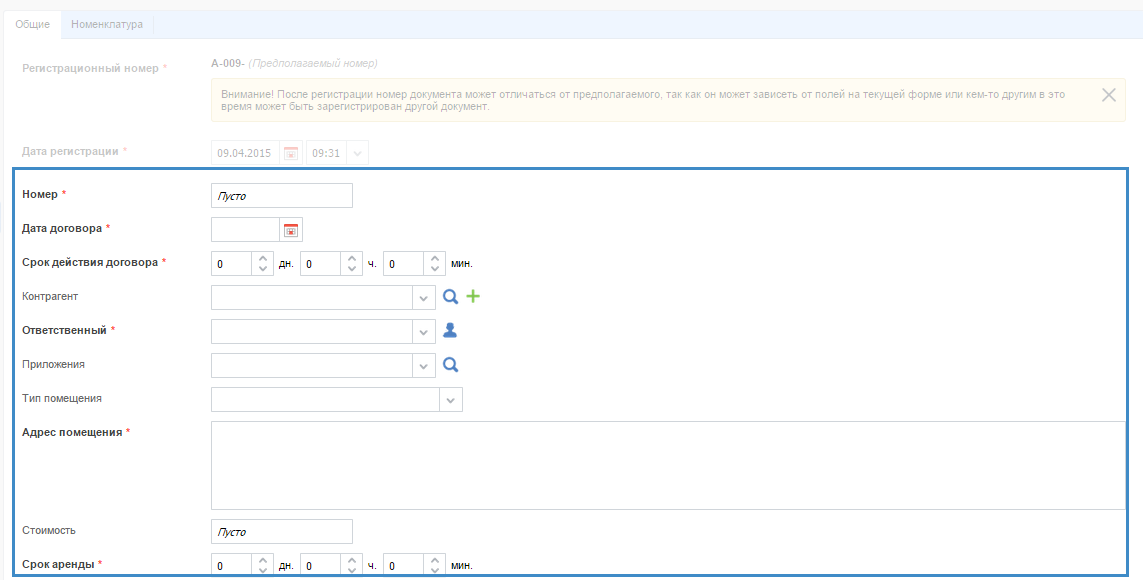
Task: Open registration time 09:31 dropdown
Action: click(x=358, y=154)
